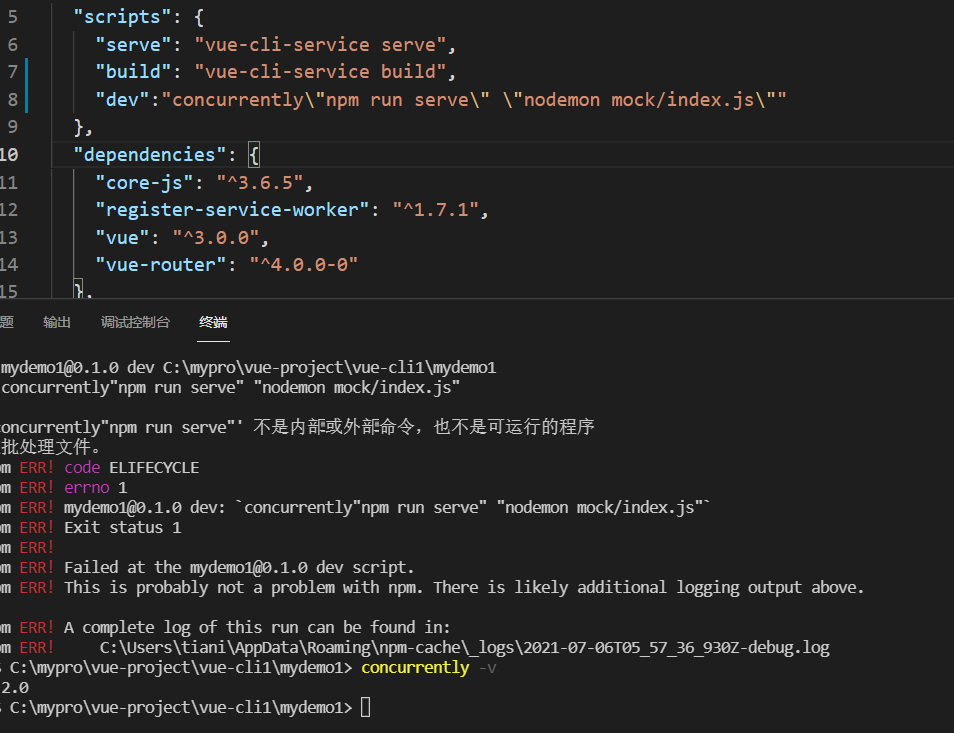Click the "dependencies" key on line 10
This screenshot has height=733, width=954.
click(150, 155)
